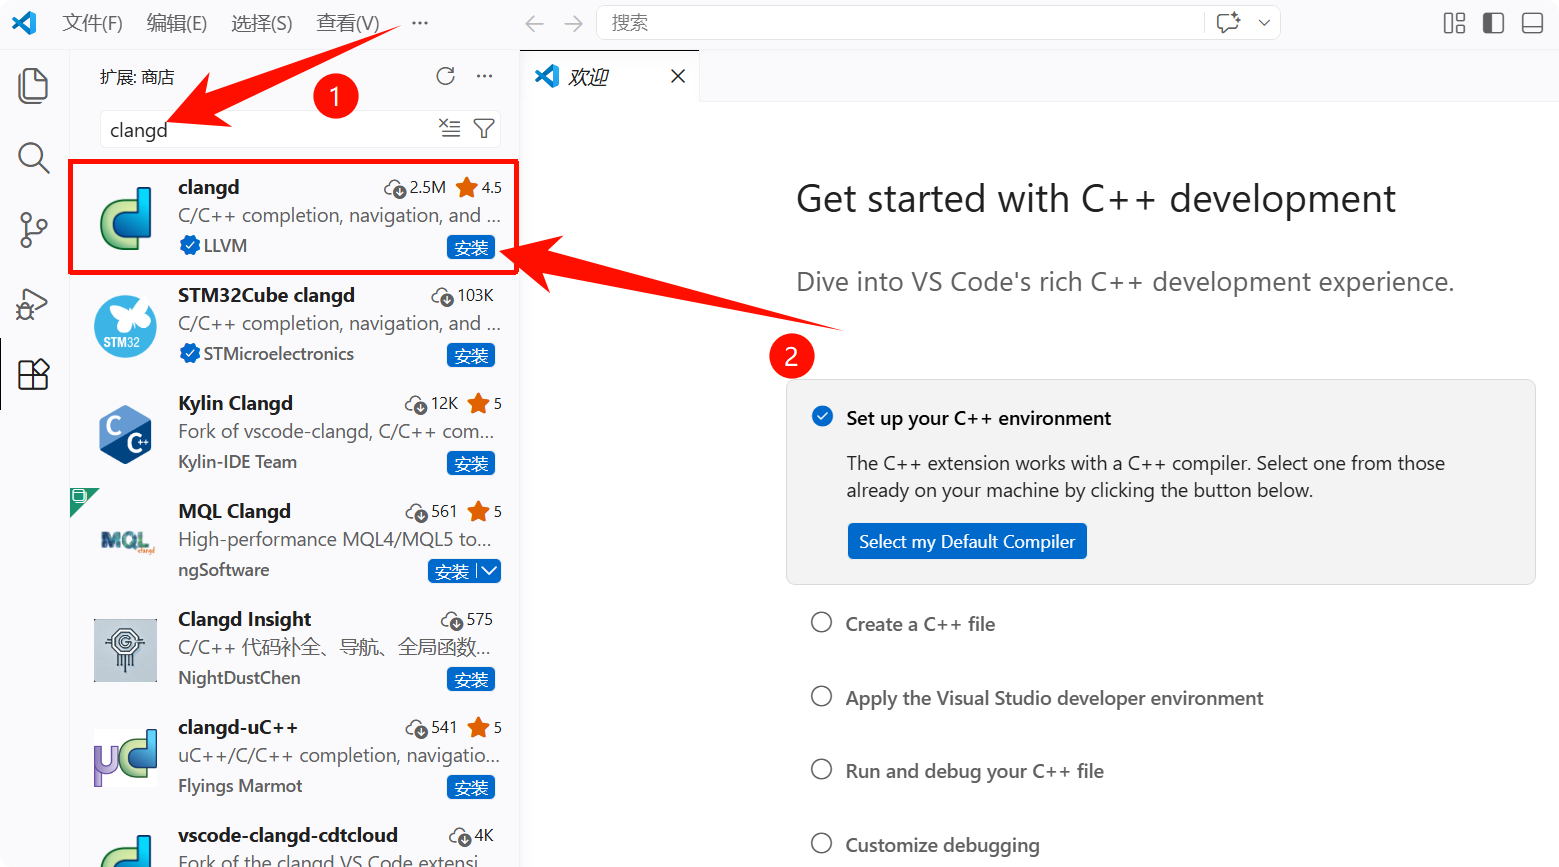Click the Kylin Clangd hexagon logo
Viewport: 1559px width, 867px height.
[125, 434]
